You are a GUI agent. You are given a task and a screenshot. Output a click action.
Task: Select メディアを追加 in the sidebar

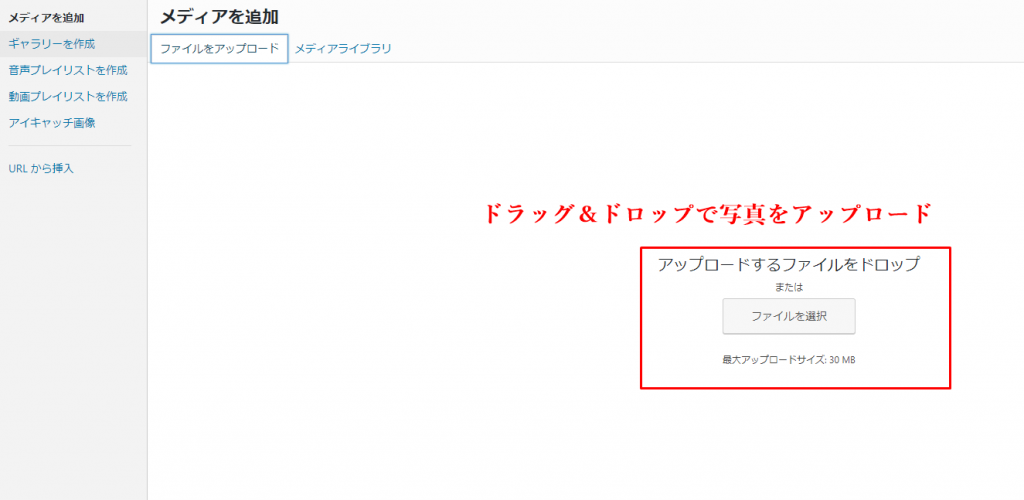point(47,18)
